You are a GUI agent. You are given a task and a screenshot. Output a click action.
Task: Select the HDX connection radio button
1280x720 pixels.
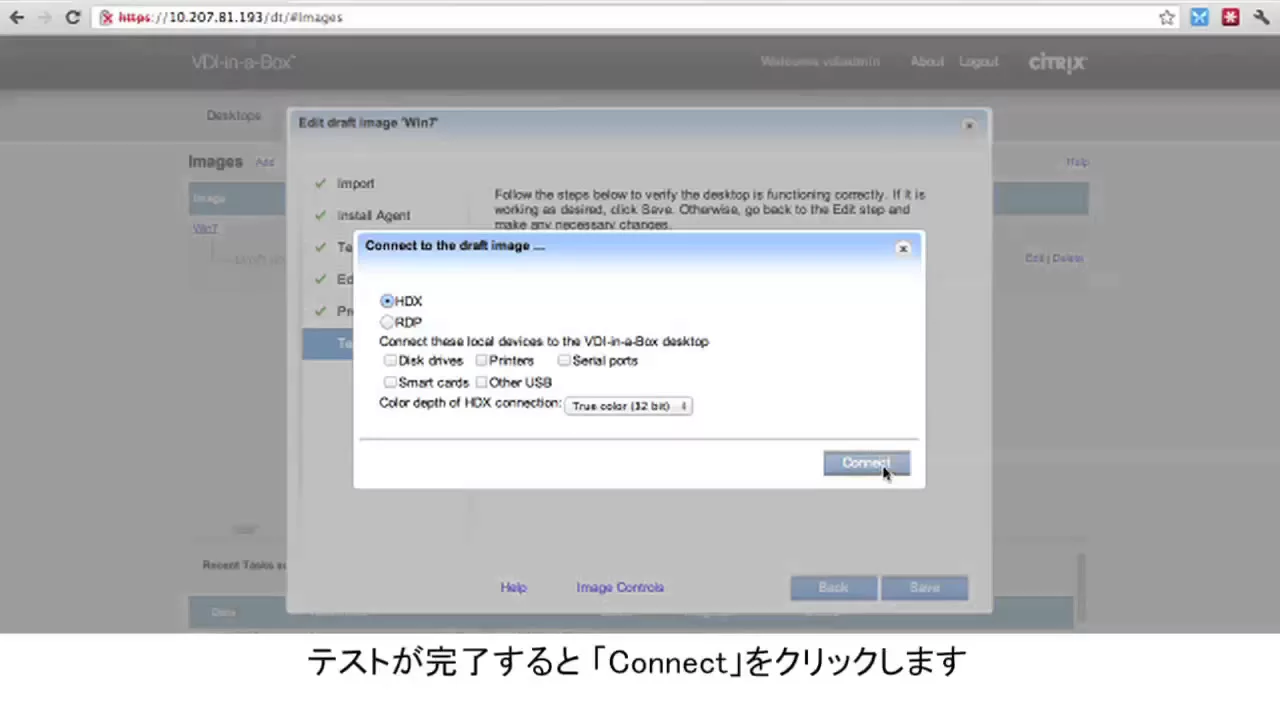point(387,301)
